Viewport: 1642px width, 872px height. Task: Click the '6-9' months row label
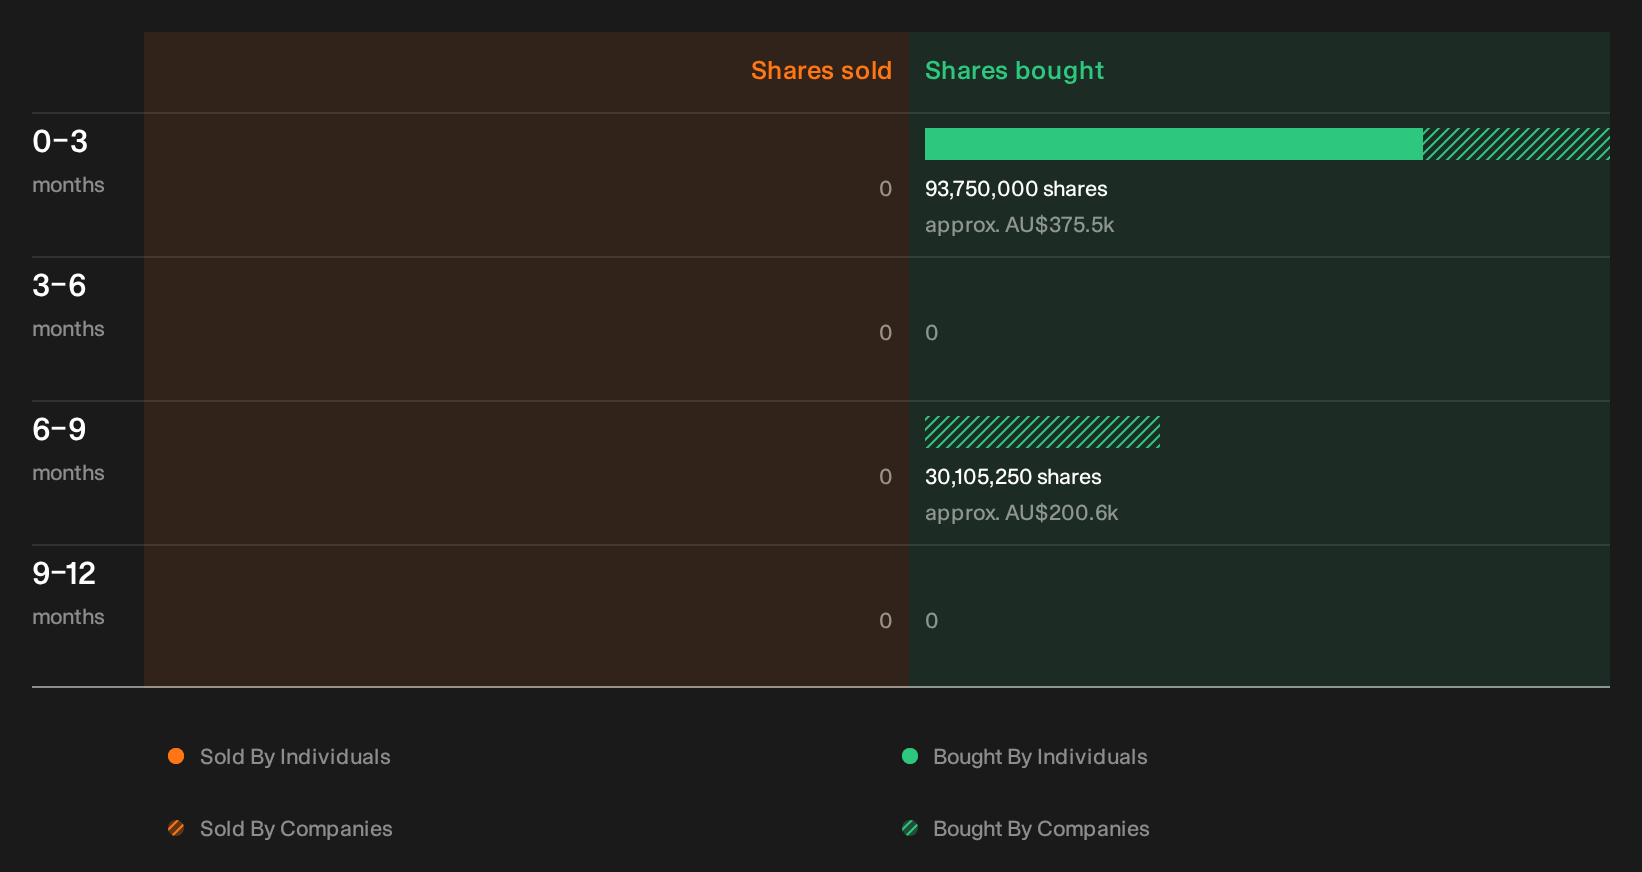(x=59, y=429)
